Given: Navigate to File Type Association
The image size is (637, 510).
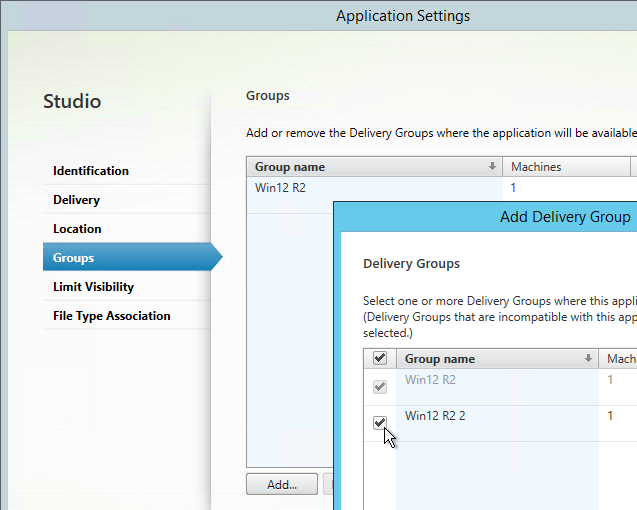Looking at the screenshot, I should click(x=112, y=316).
